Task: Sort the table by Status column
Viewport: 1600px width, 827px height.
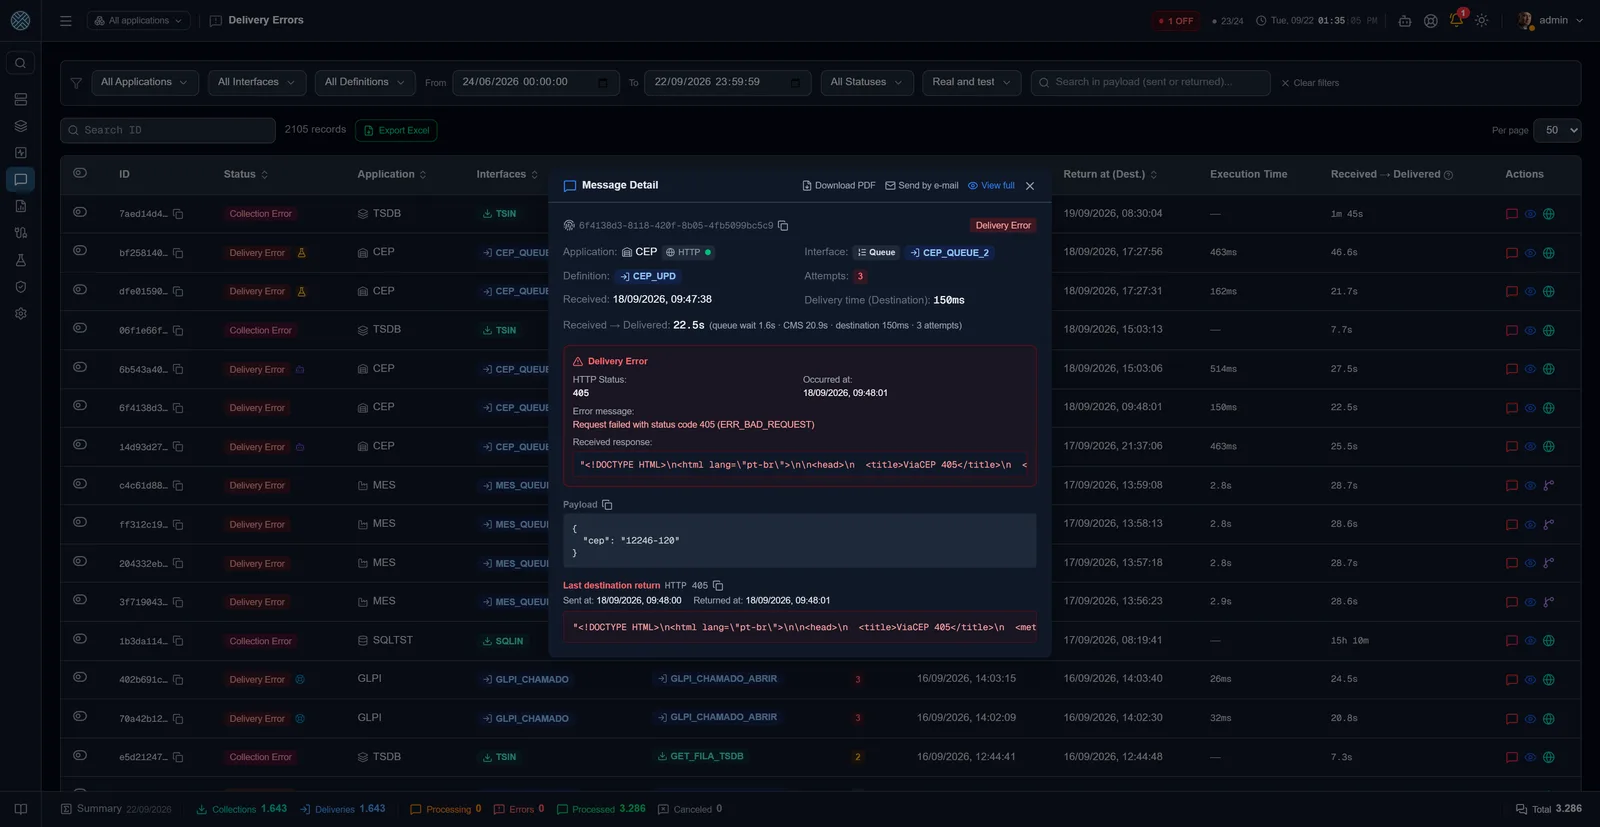Action: [246, 174]
